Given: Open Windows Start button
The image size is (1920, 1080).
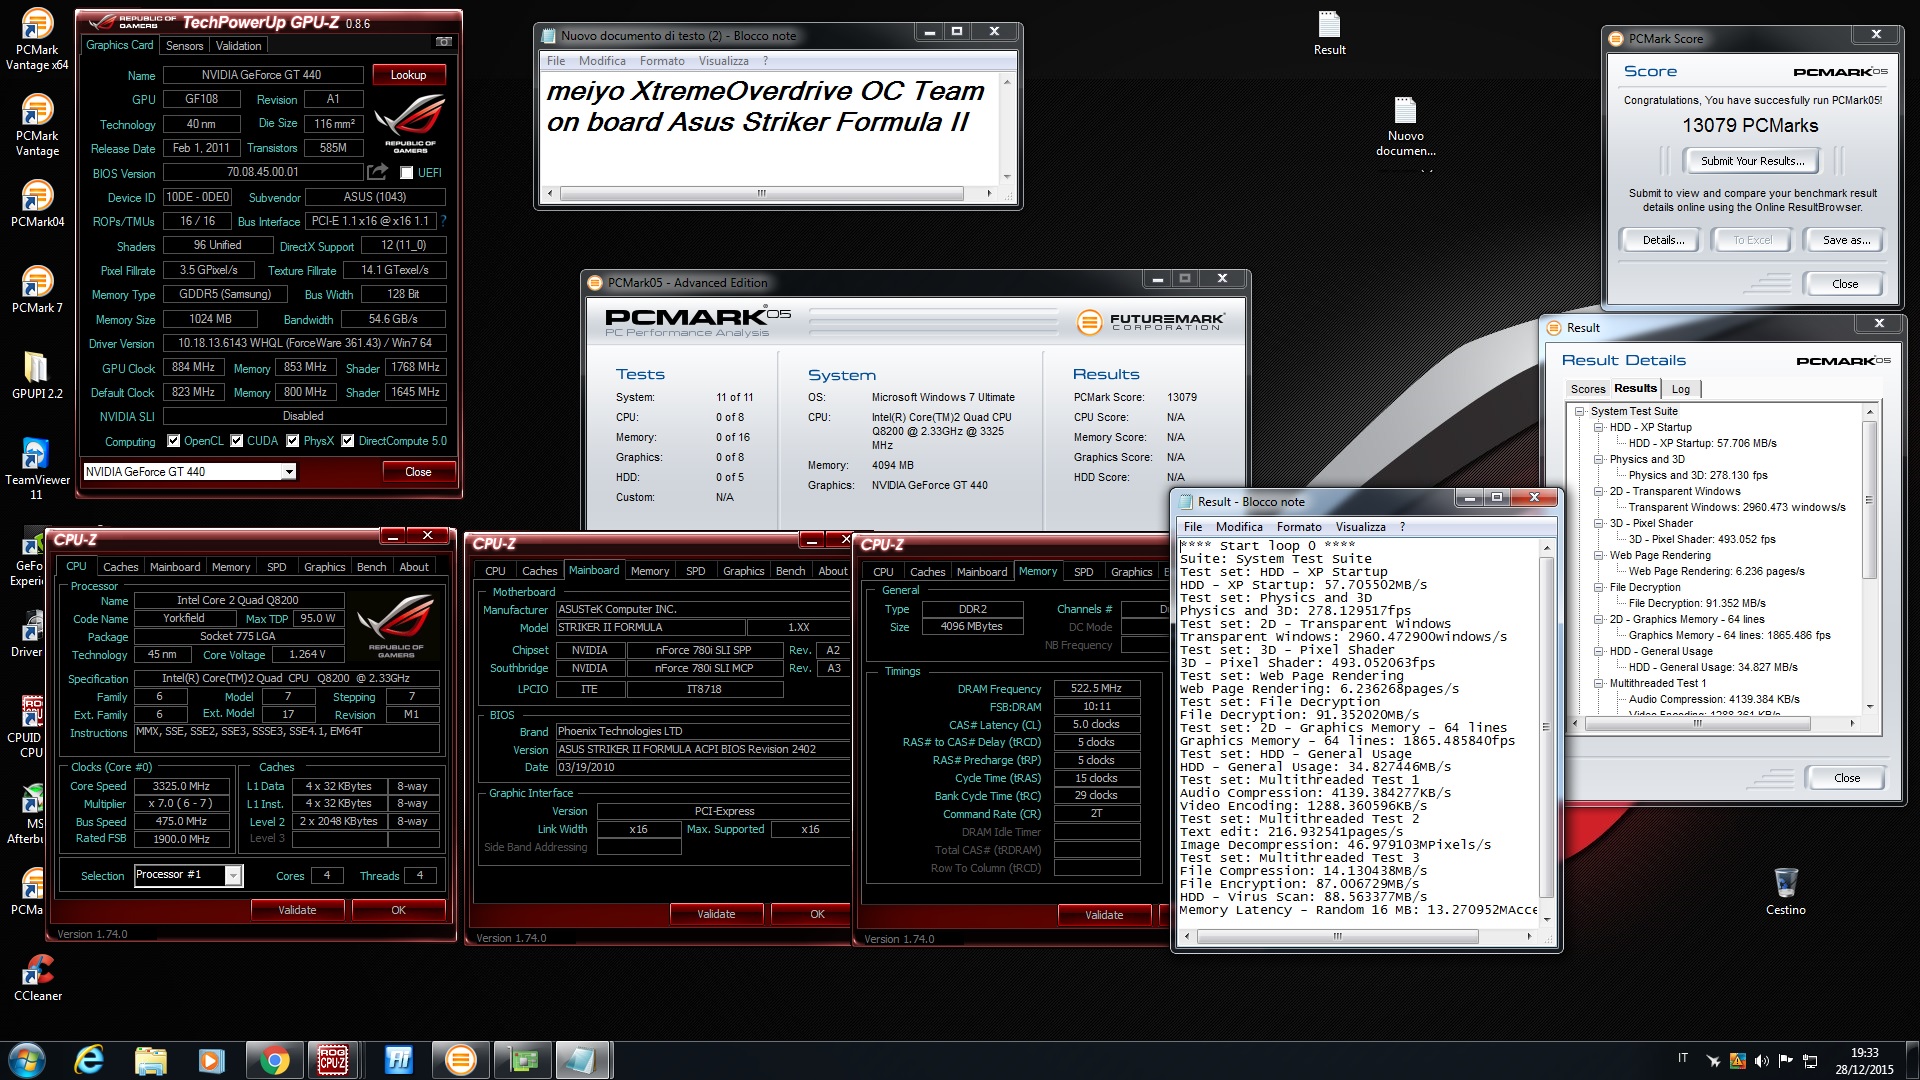Looking at the screenshot, I should pos(27,1060).
